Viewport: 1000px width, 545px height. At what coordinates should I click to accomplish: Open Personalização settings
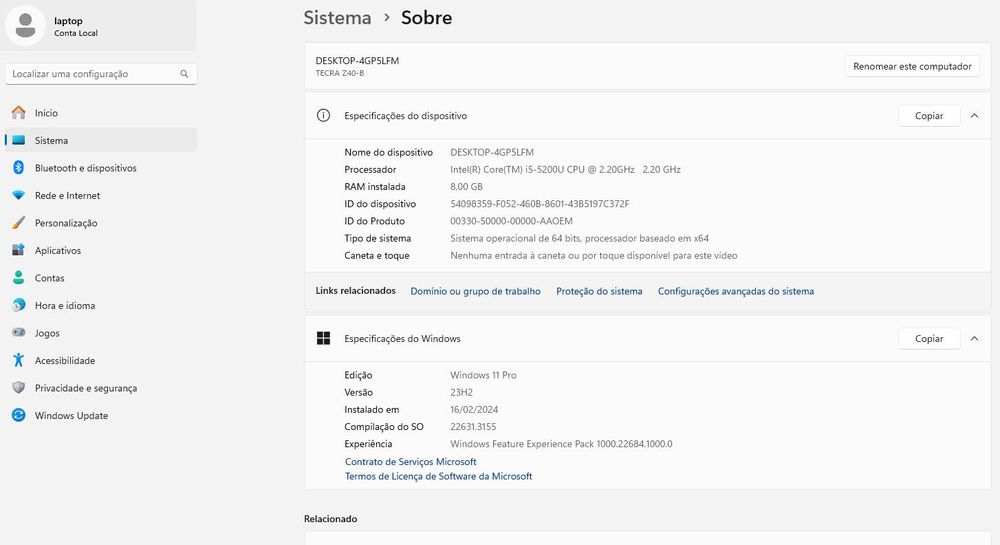coord(101,222)
